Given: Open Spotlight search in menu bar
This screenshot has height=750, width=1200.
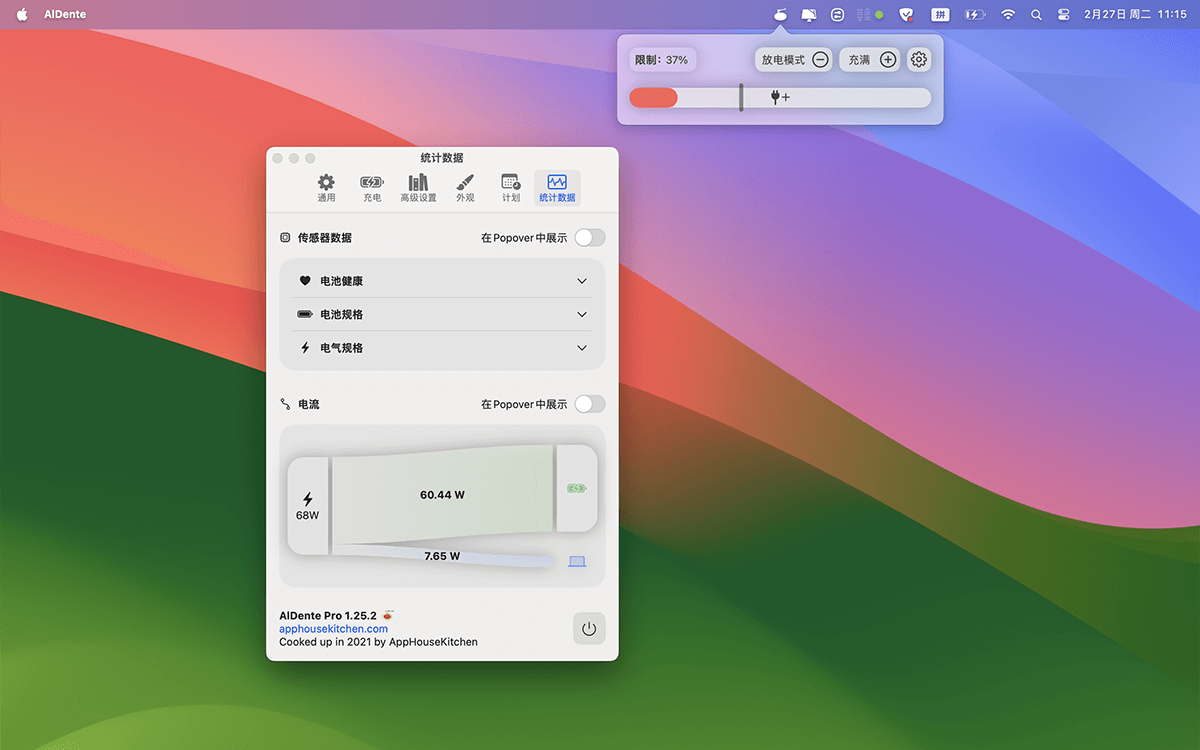Looking at the screenshot, I should tap(1036, 15).
